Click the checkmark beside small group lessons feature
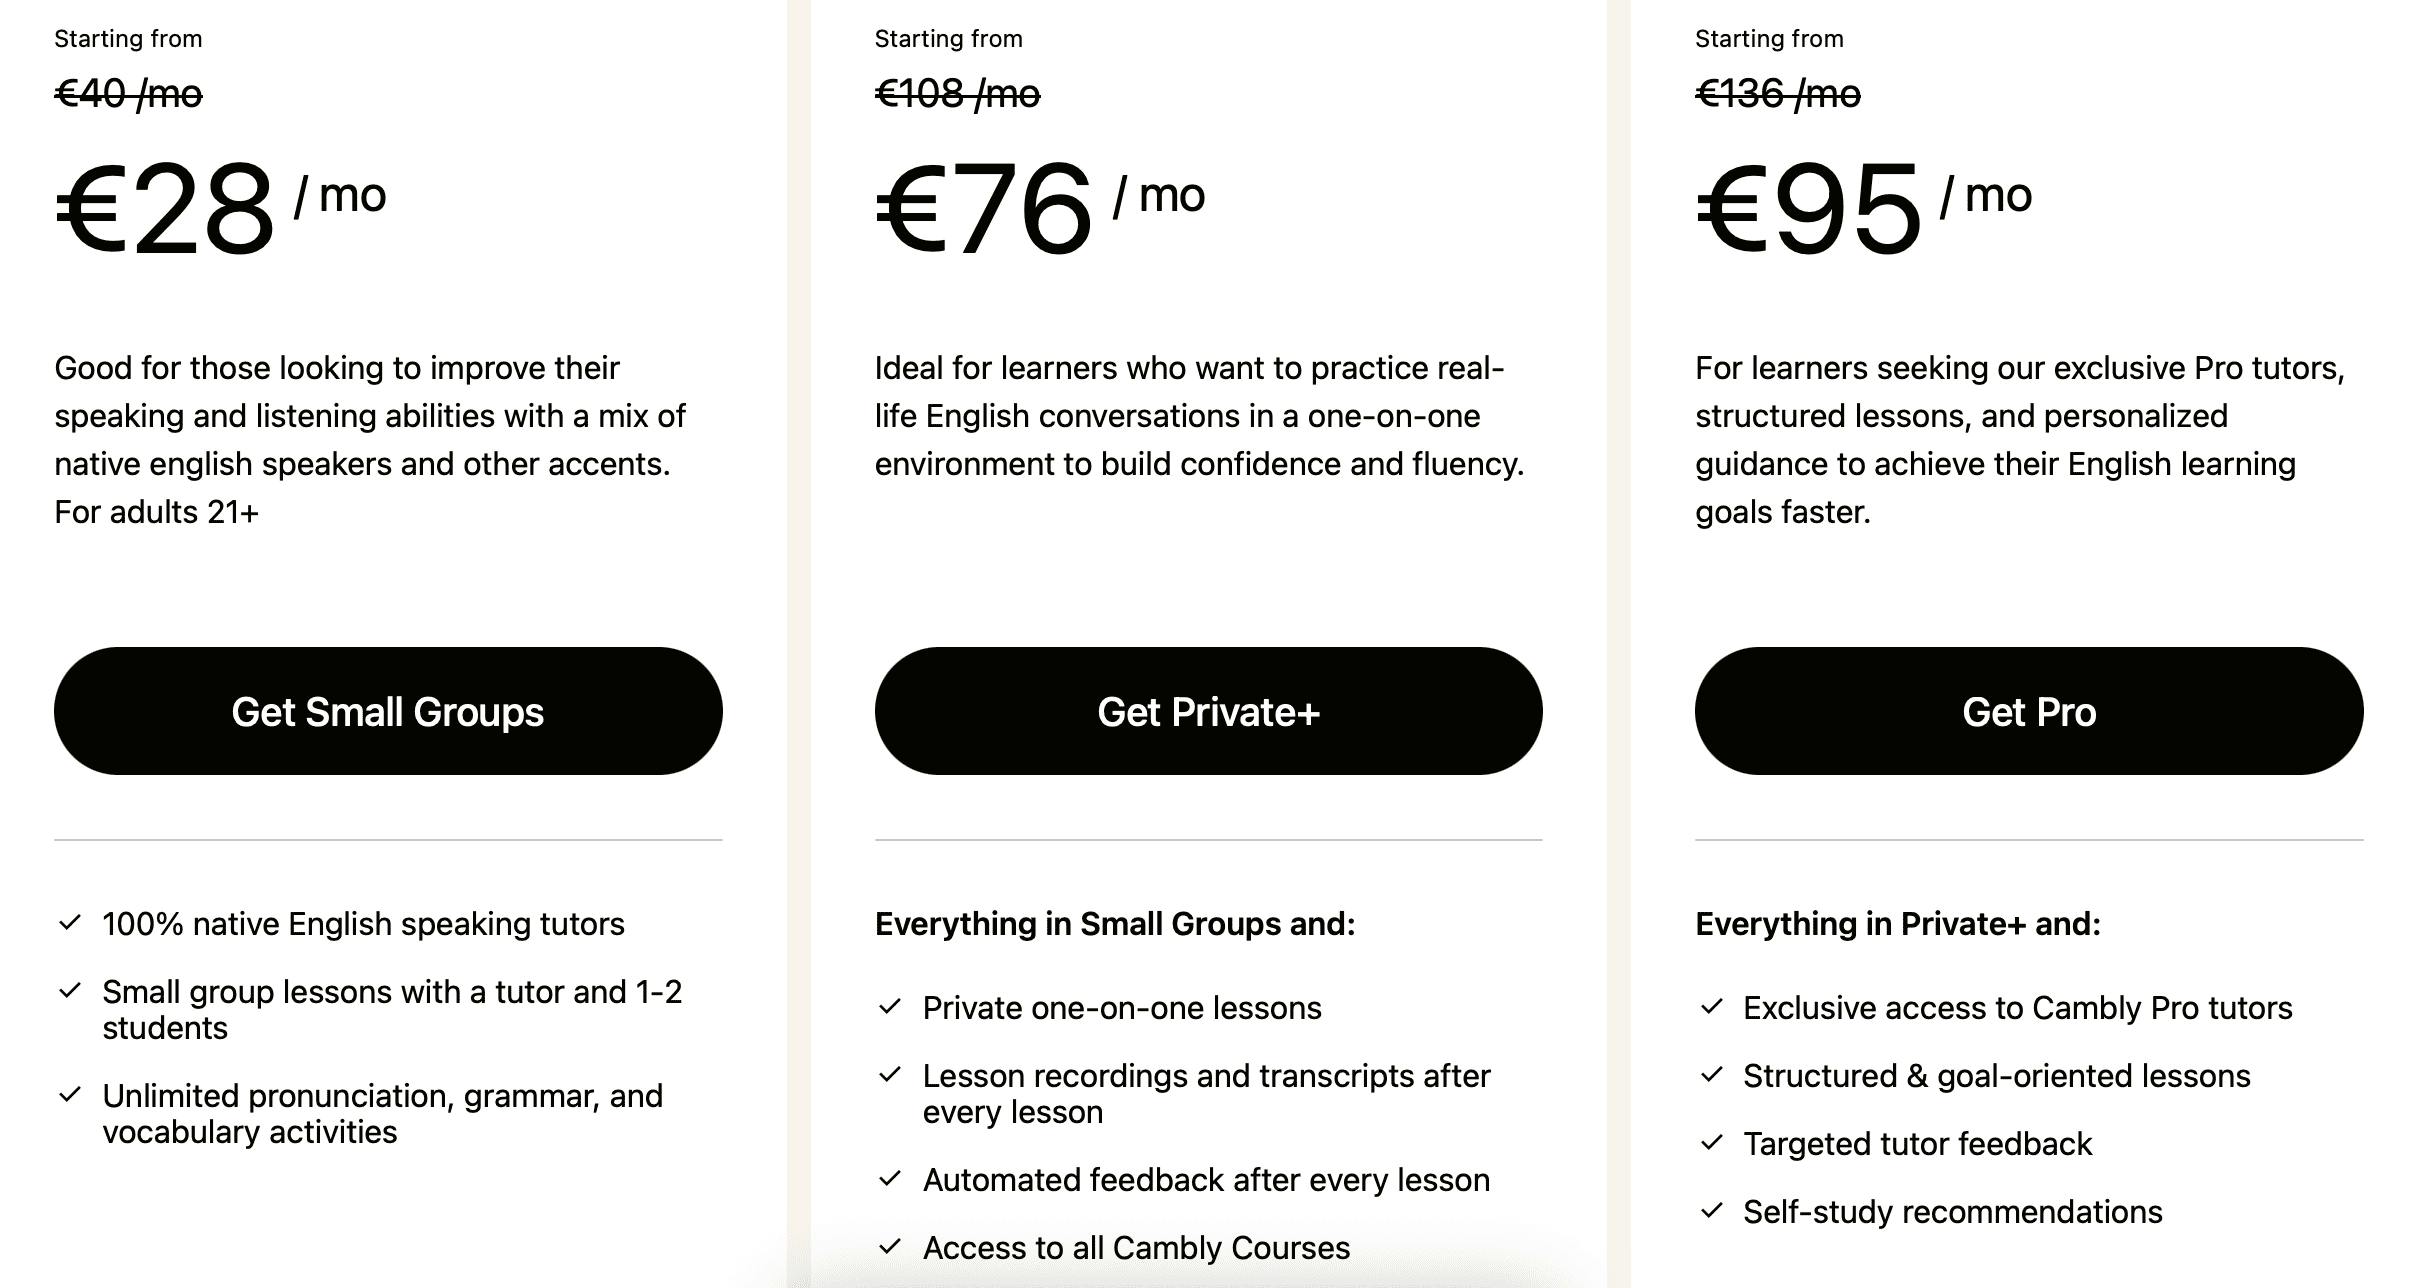 click(71, 992)
